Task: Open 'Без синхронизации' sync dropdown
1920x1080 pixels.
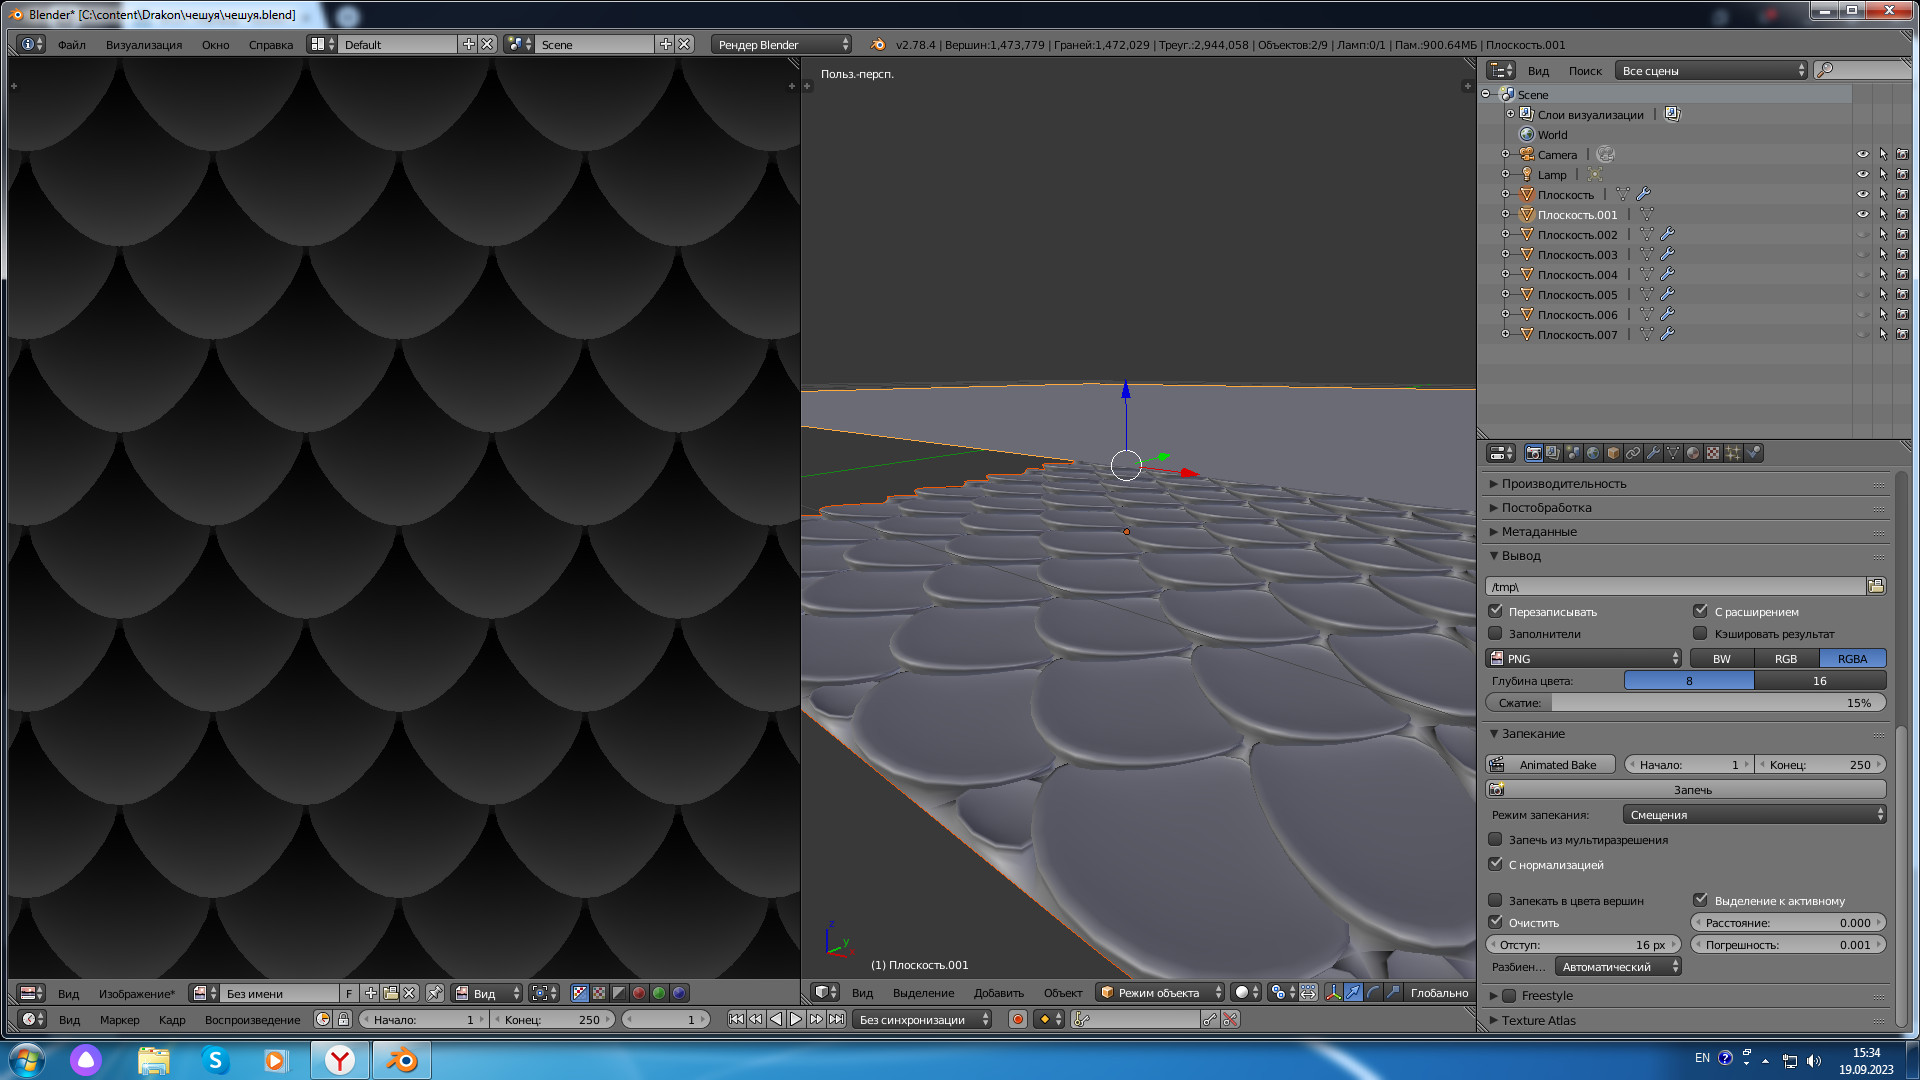Action: click(922, 1019)
